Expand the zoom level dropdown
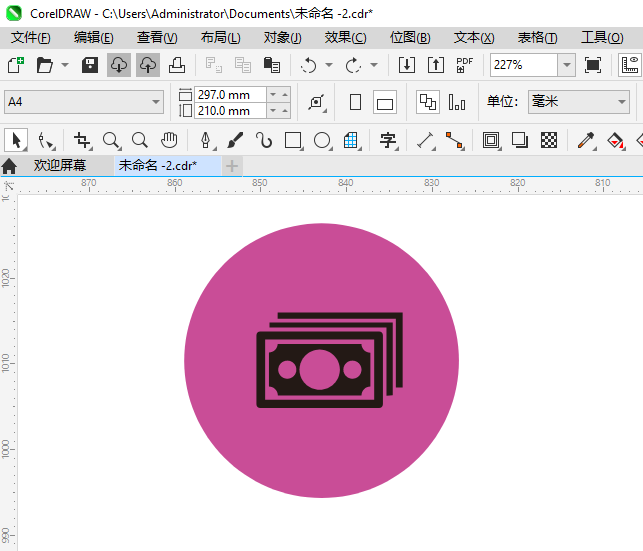Viewport: 643px width, 551px height. pos(567,65)
